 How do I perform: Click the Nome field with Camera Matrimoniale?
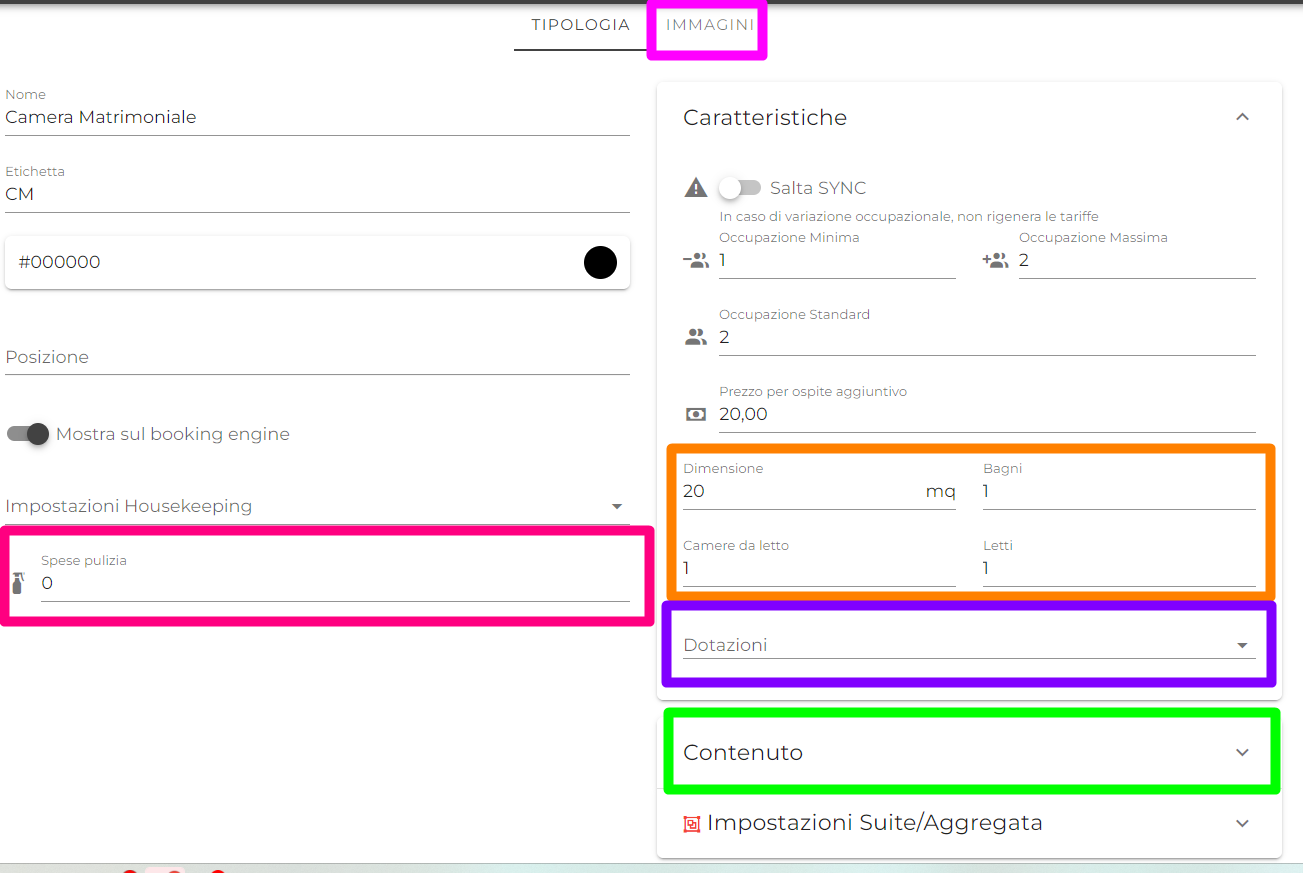(x=317, y=117)
